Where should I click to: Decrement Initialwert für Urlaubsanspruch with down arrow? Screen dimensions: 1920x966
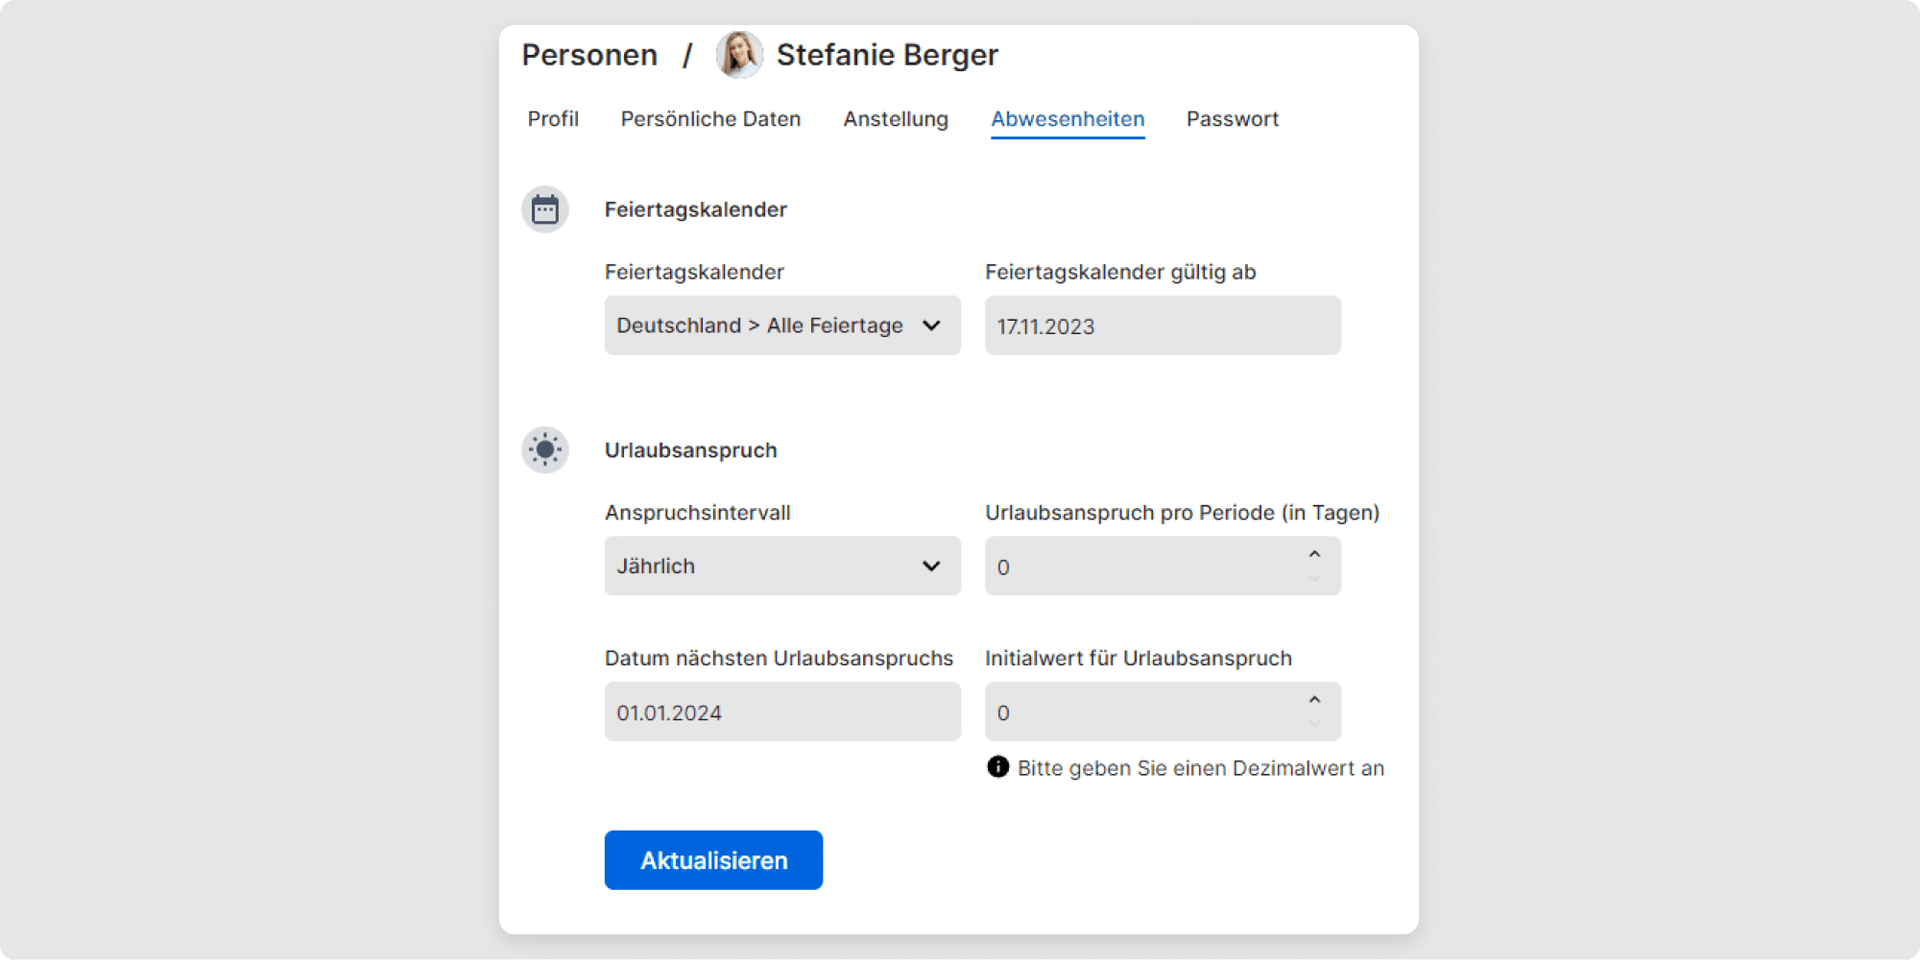(x=1314, y=725)
